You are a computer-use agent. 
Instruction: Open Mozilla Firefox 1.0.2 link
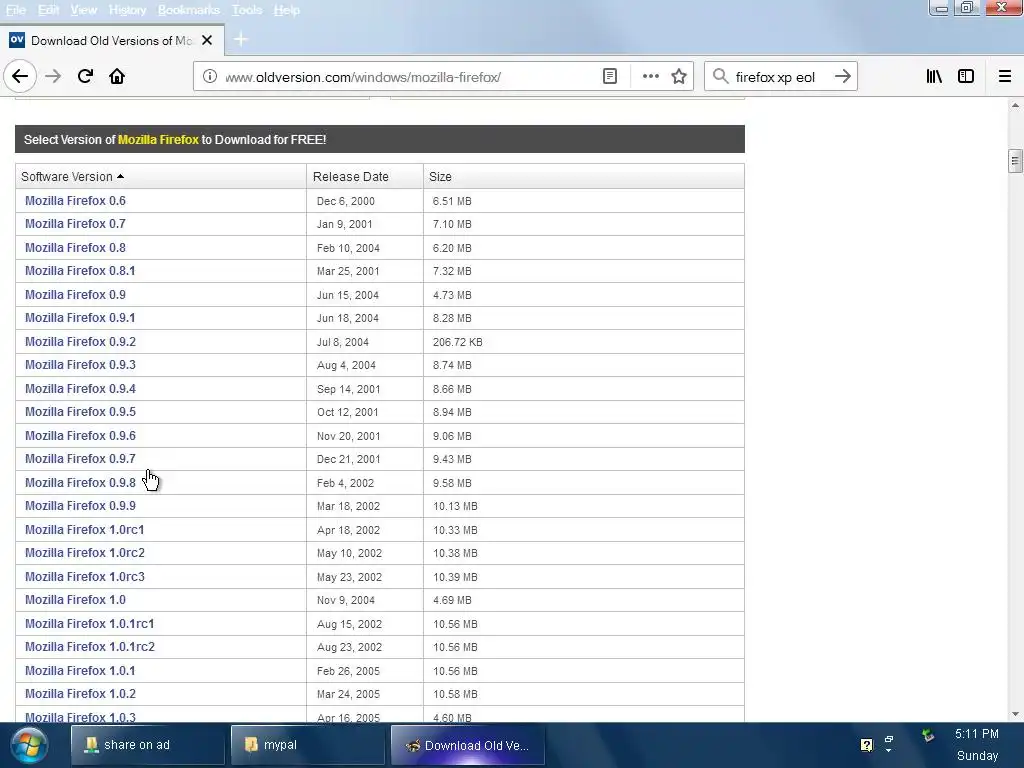[x=80, y=694]
